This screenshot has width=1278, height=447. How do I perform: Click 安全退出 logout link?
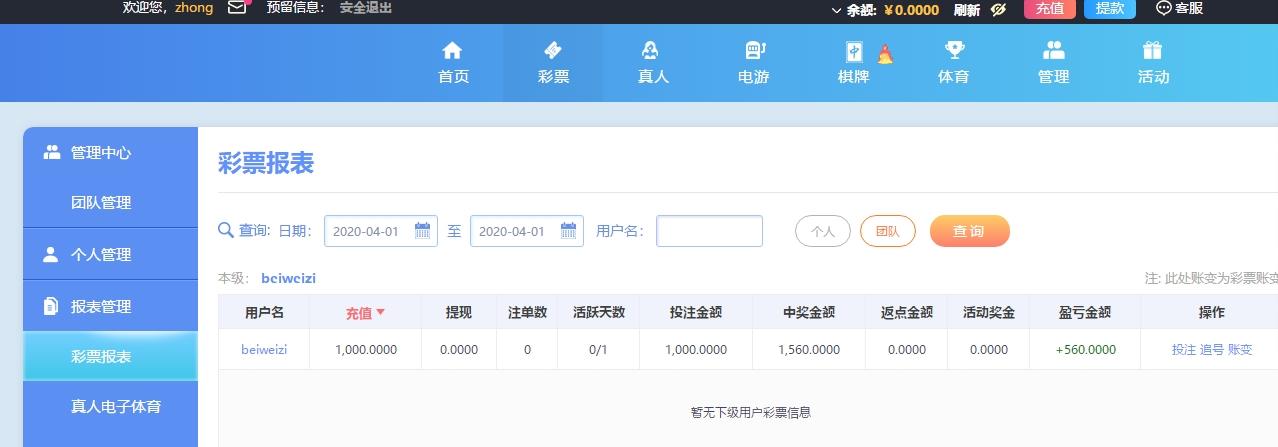(x=365, y=8)
